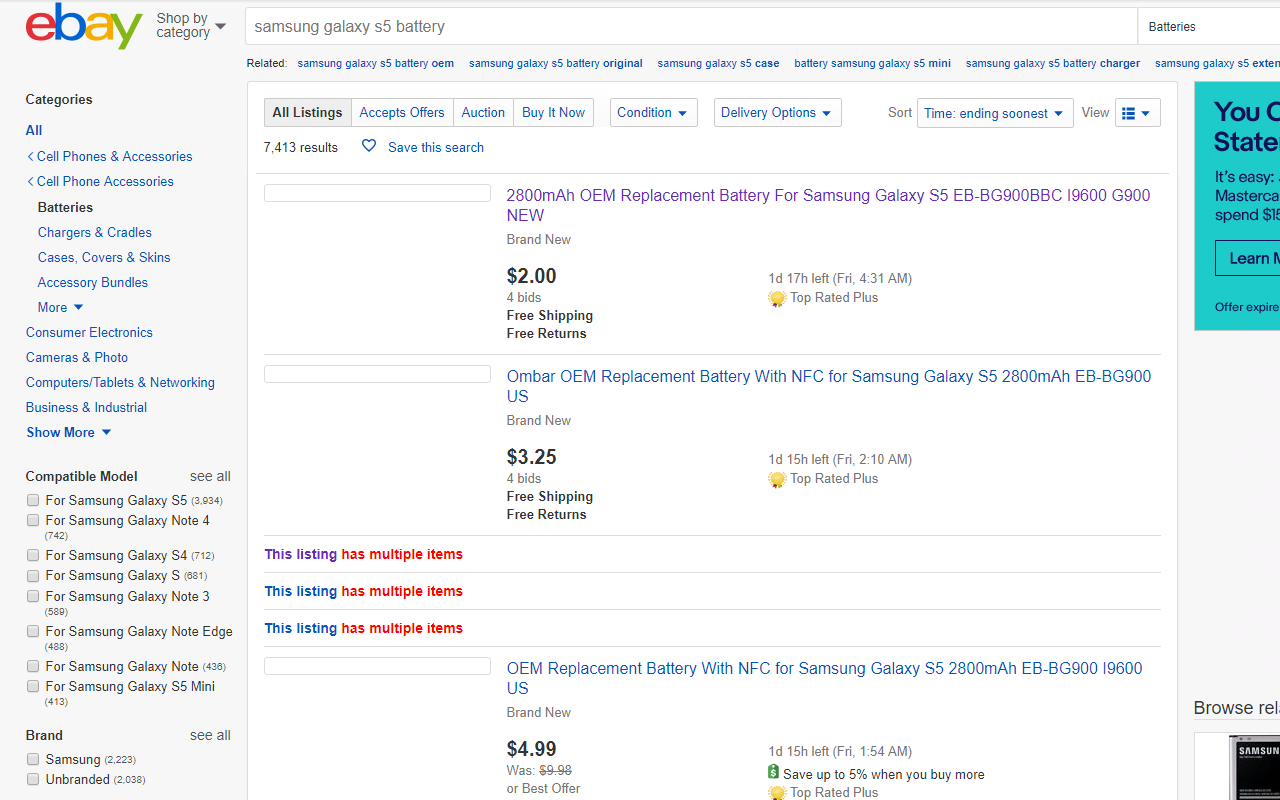
Task: Click see all for Brand
Action: [210, 735]
